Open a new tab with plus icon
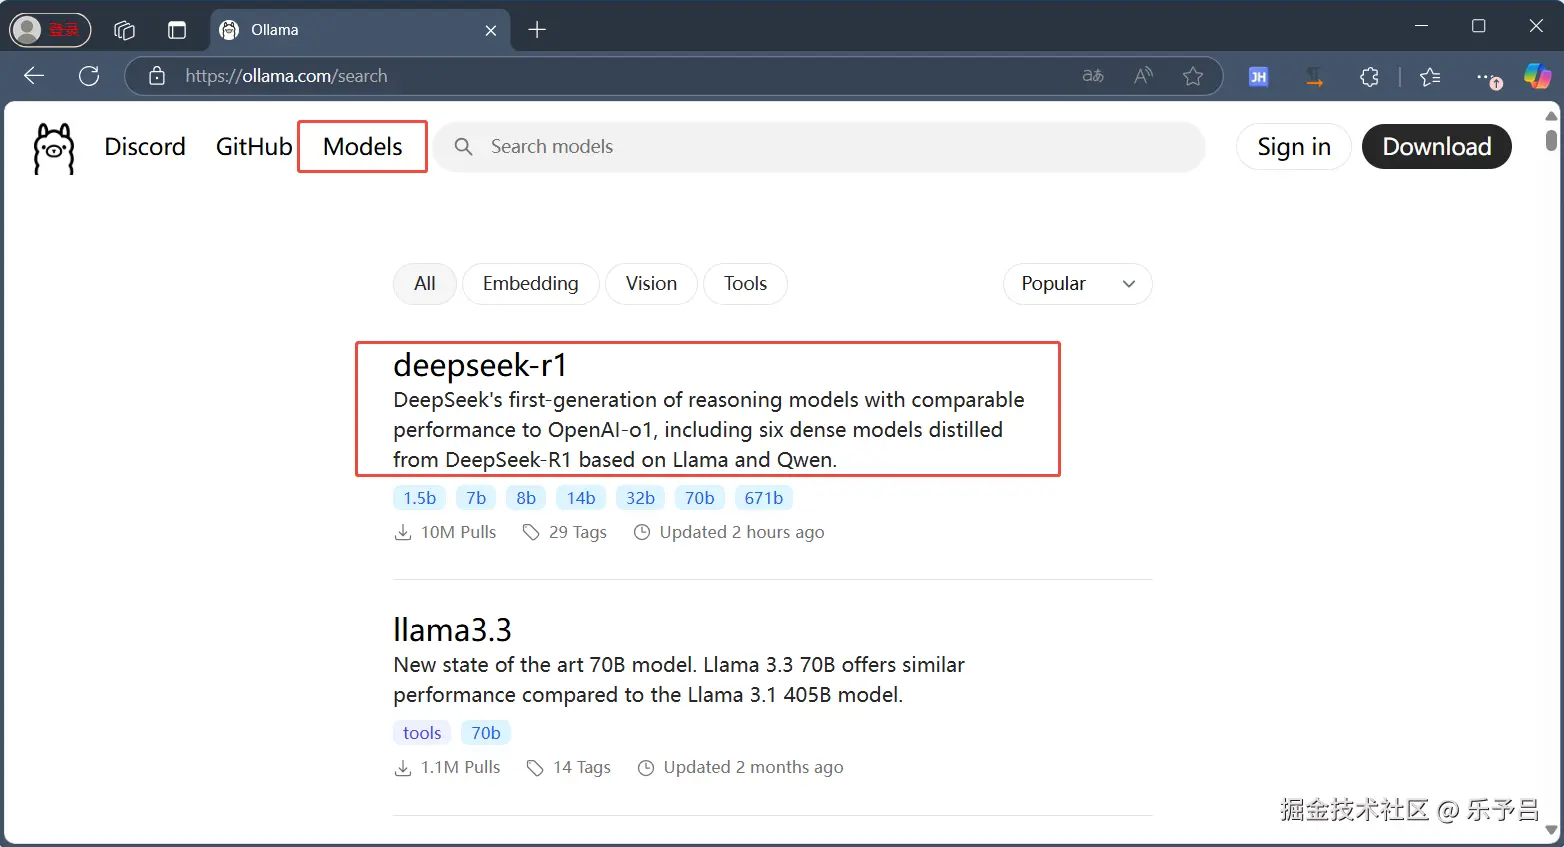Screen dimensions: 1564x847 (x=537, y=30)
